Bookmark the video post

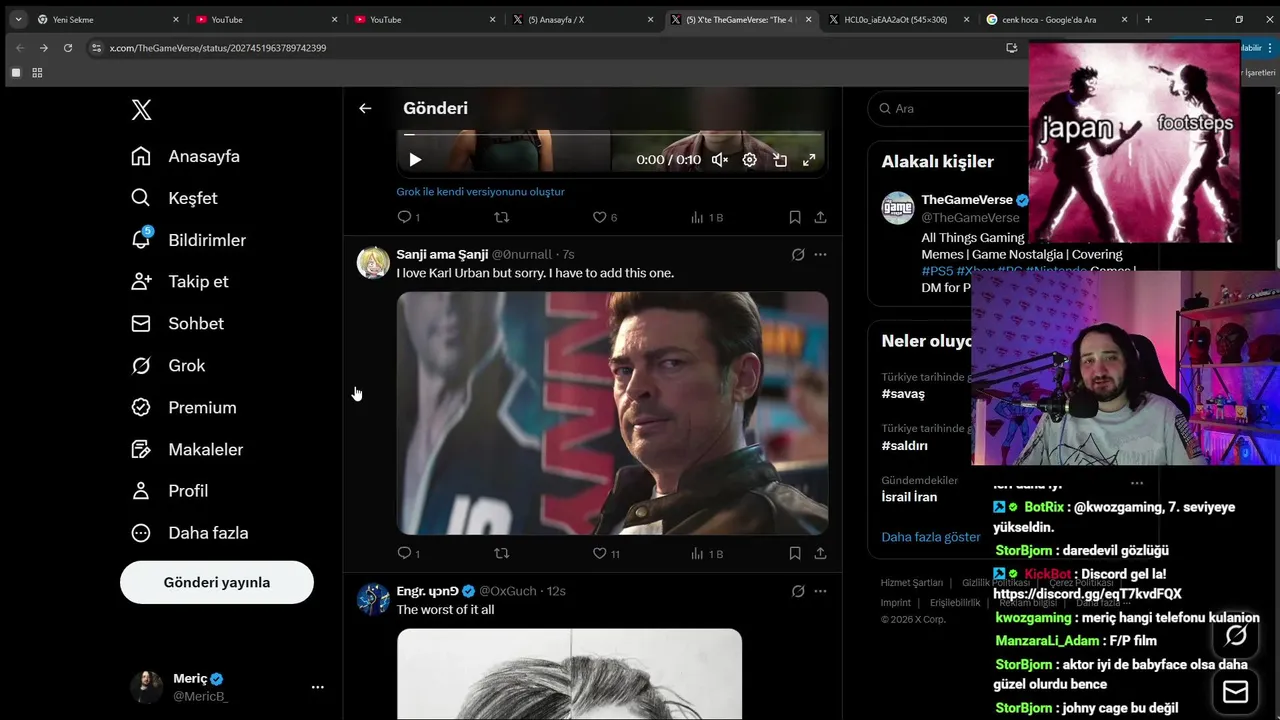795,217
